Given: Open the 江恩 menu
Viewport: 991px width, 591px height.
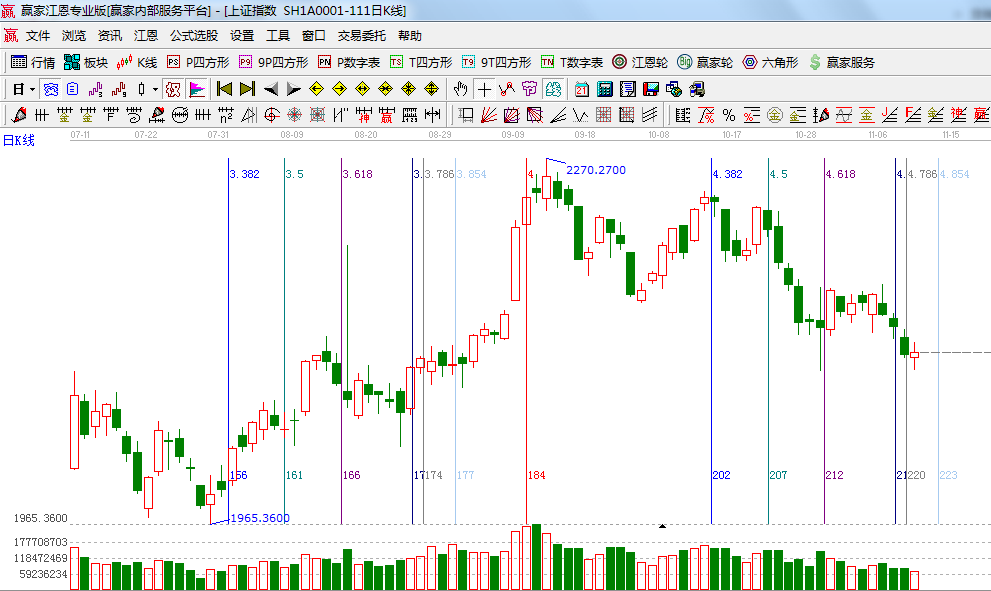Looking at the screenshot, I should point(146,35).
